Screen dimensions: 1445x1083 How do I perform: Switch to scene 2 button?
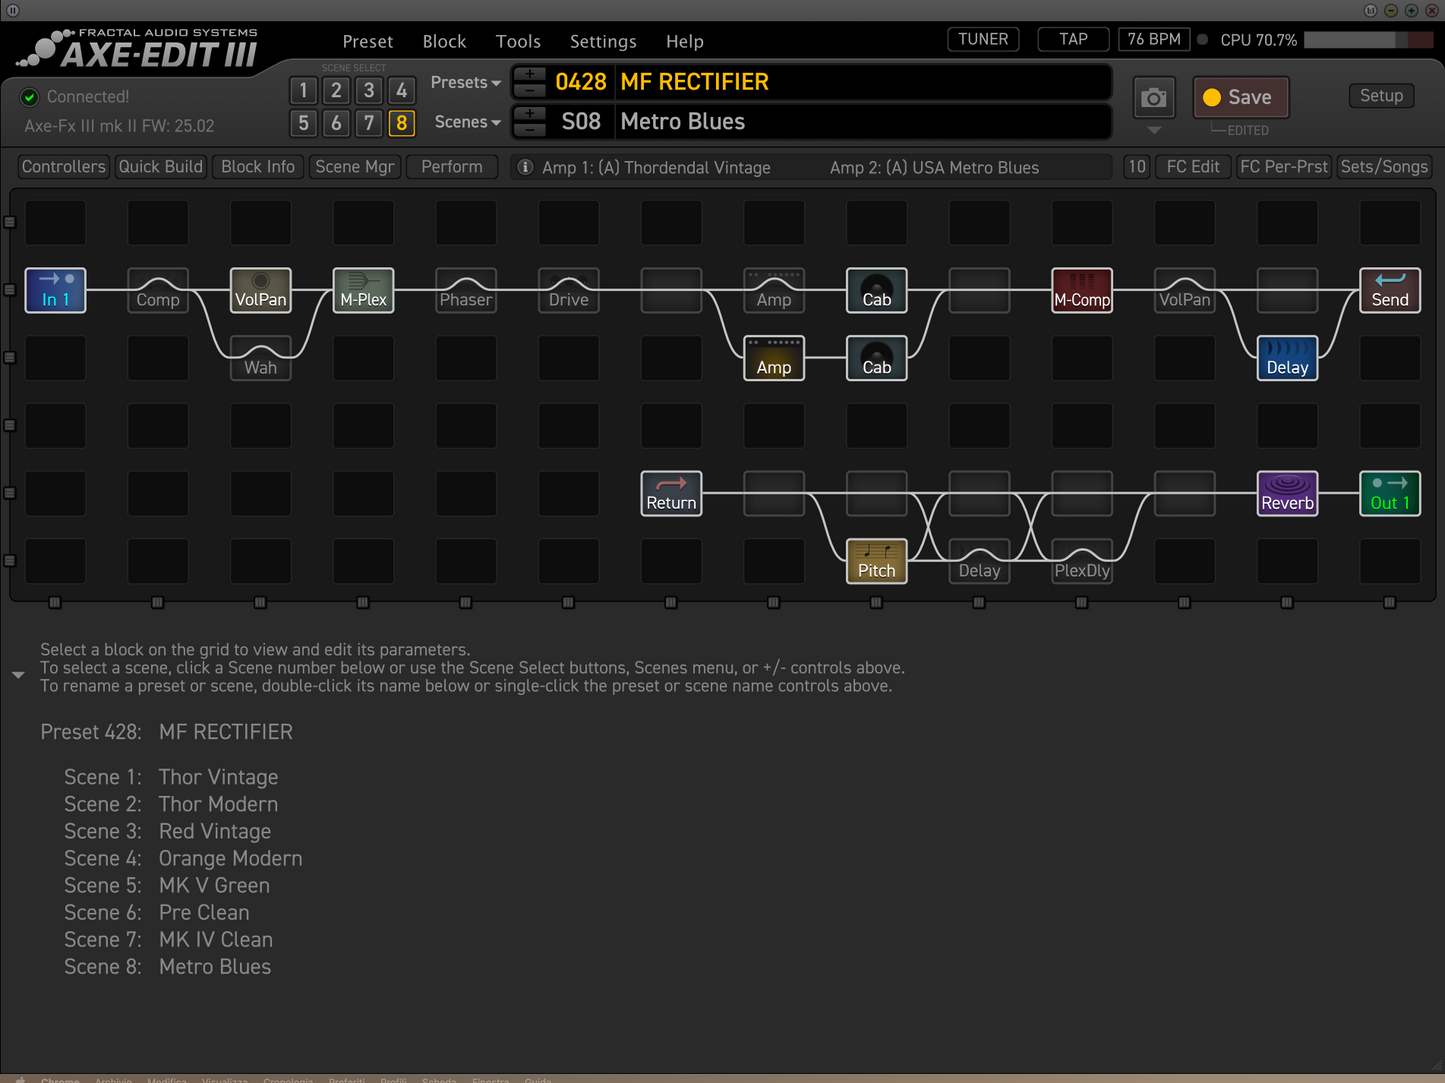coord(337,91)
